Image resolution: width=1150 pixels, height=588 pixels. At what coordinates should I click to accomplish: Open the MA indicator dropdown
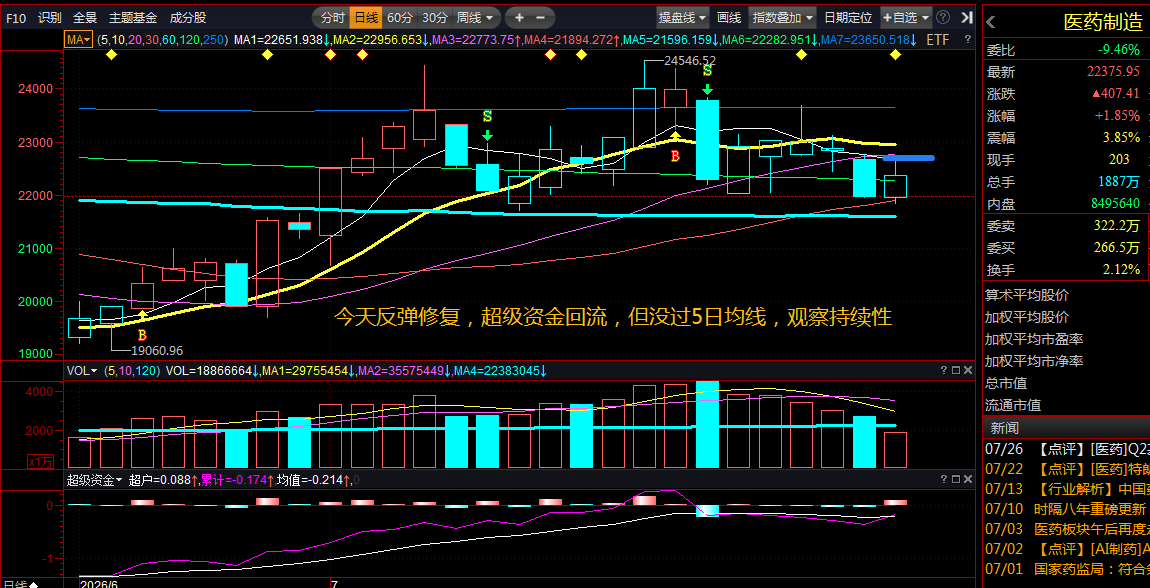coord(78,40)
